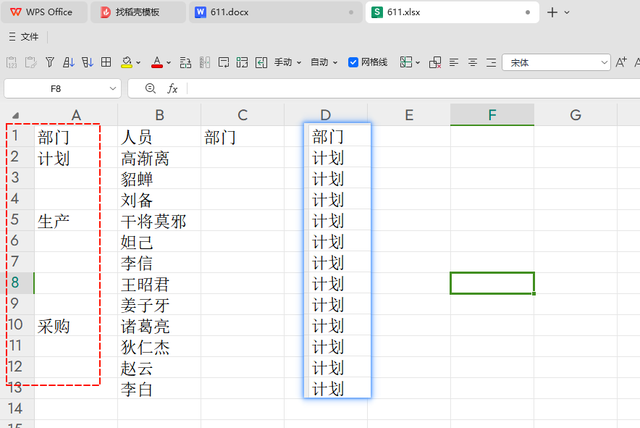Switch to the 找稻壳模板 tab
Image resolution: width=640 pixels, height=428 pixels.
(x=138, y=12)
